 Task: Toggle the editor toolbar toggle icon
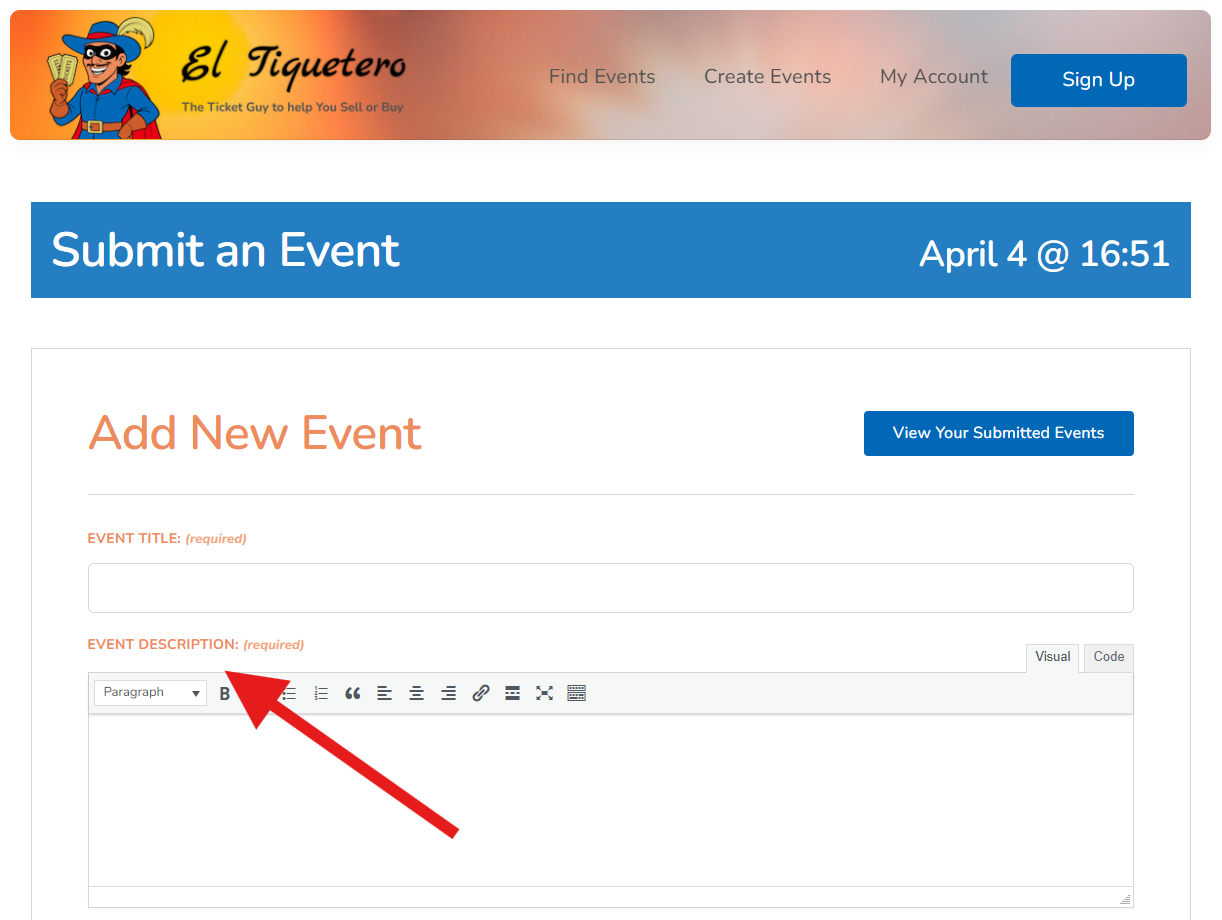tap(576, 693)
